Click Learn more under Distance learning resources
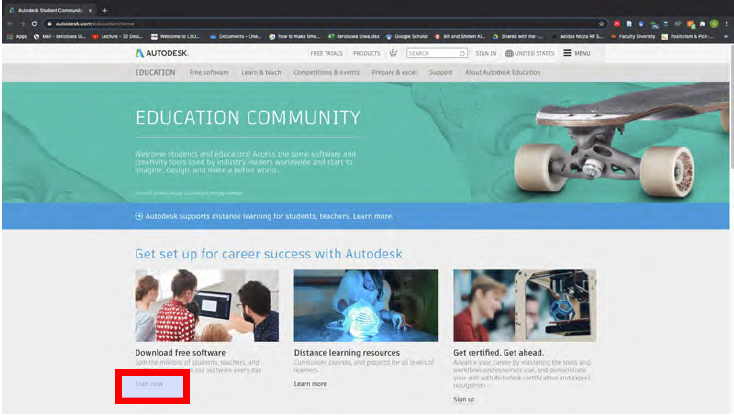734x415 pixels. 310,383
